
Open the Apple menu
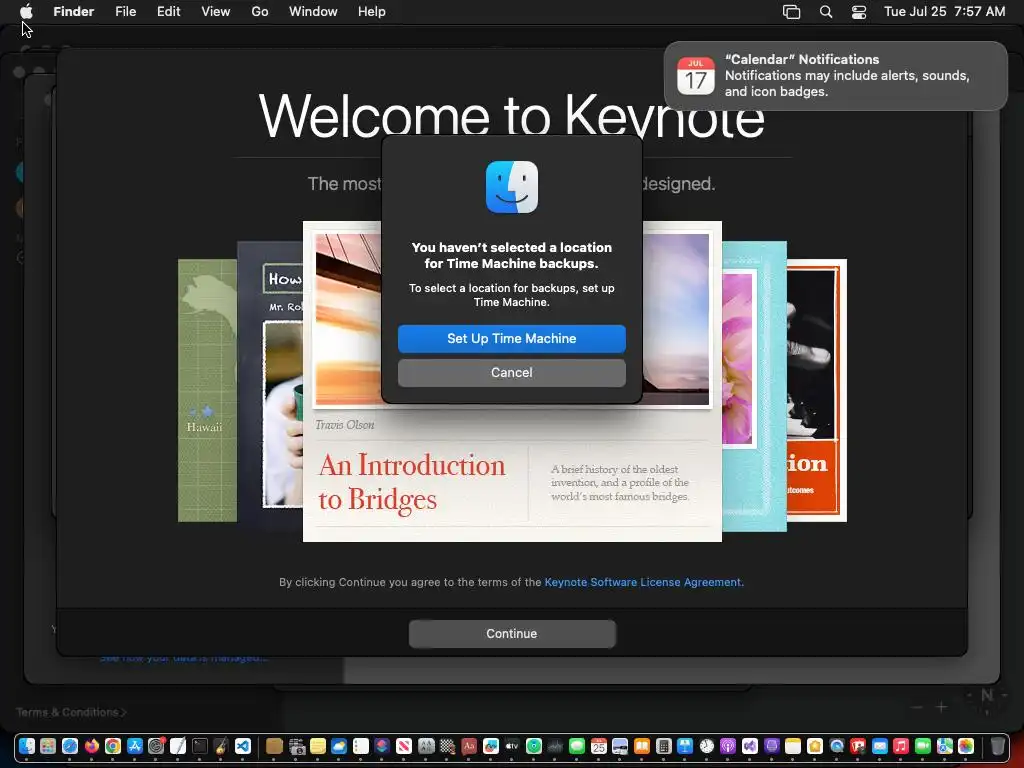tap(26, 11)
